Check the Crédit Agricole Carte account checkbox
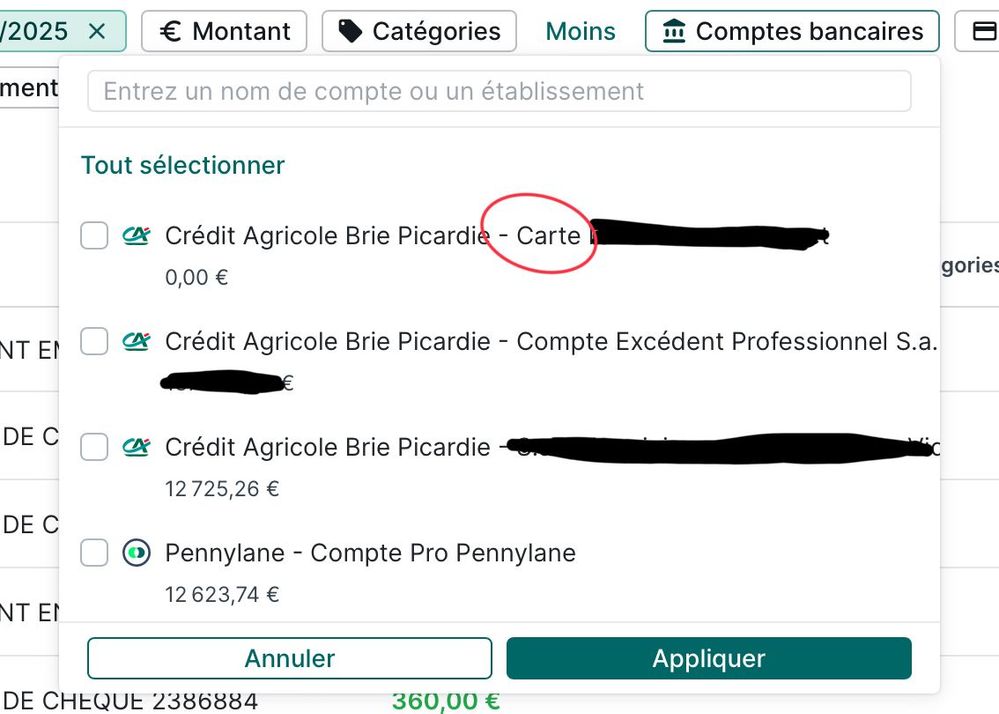The height and width of the screenshot is (714, 999). (94, 236)
